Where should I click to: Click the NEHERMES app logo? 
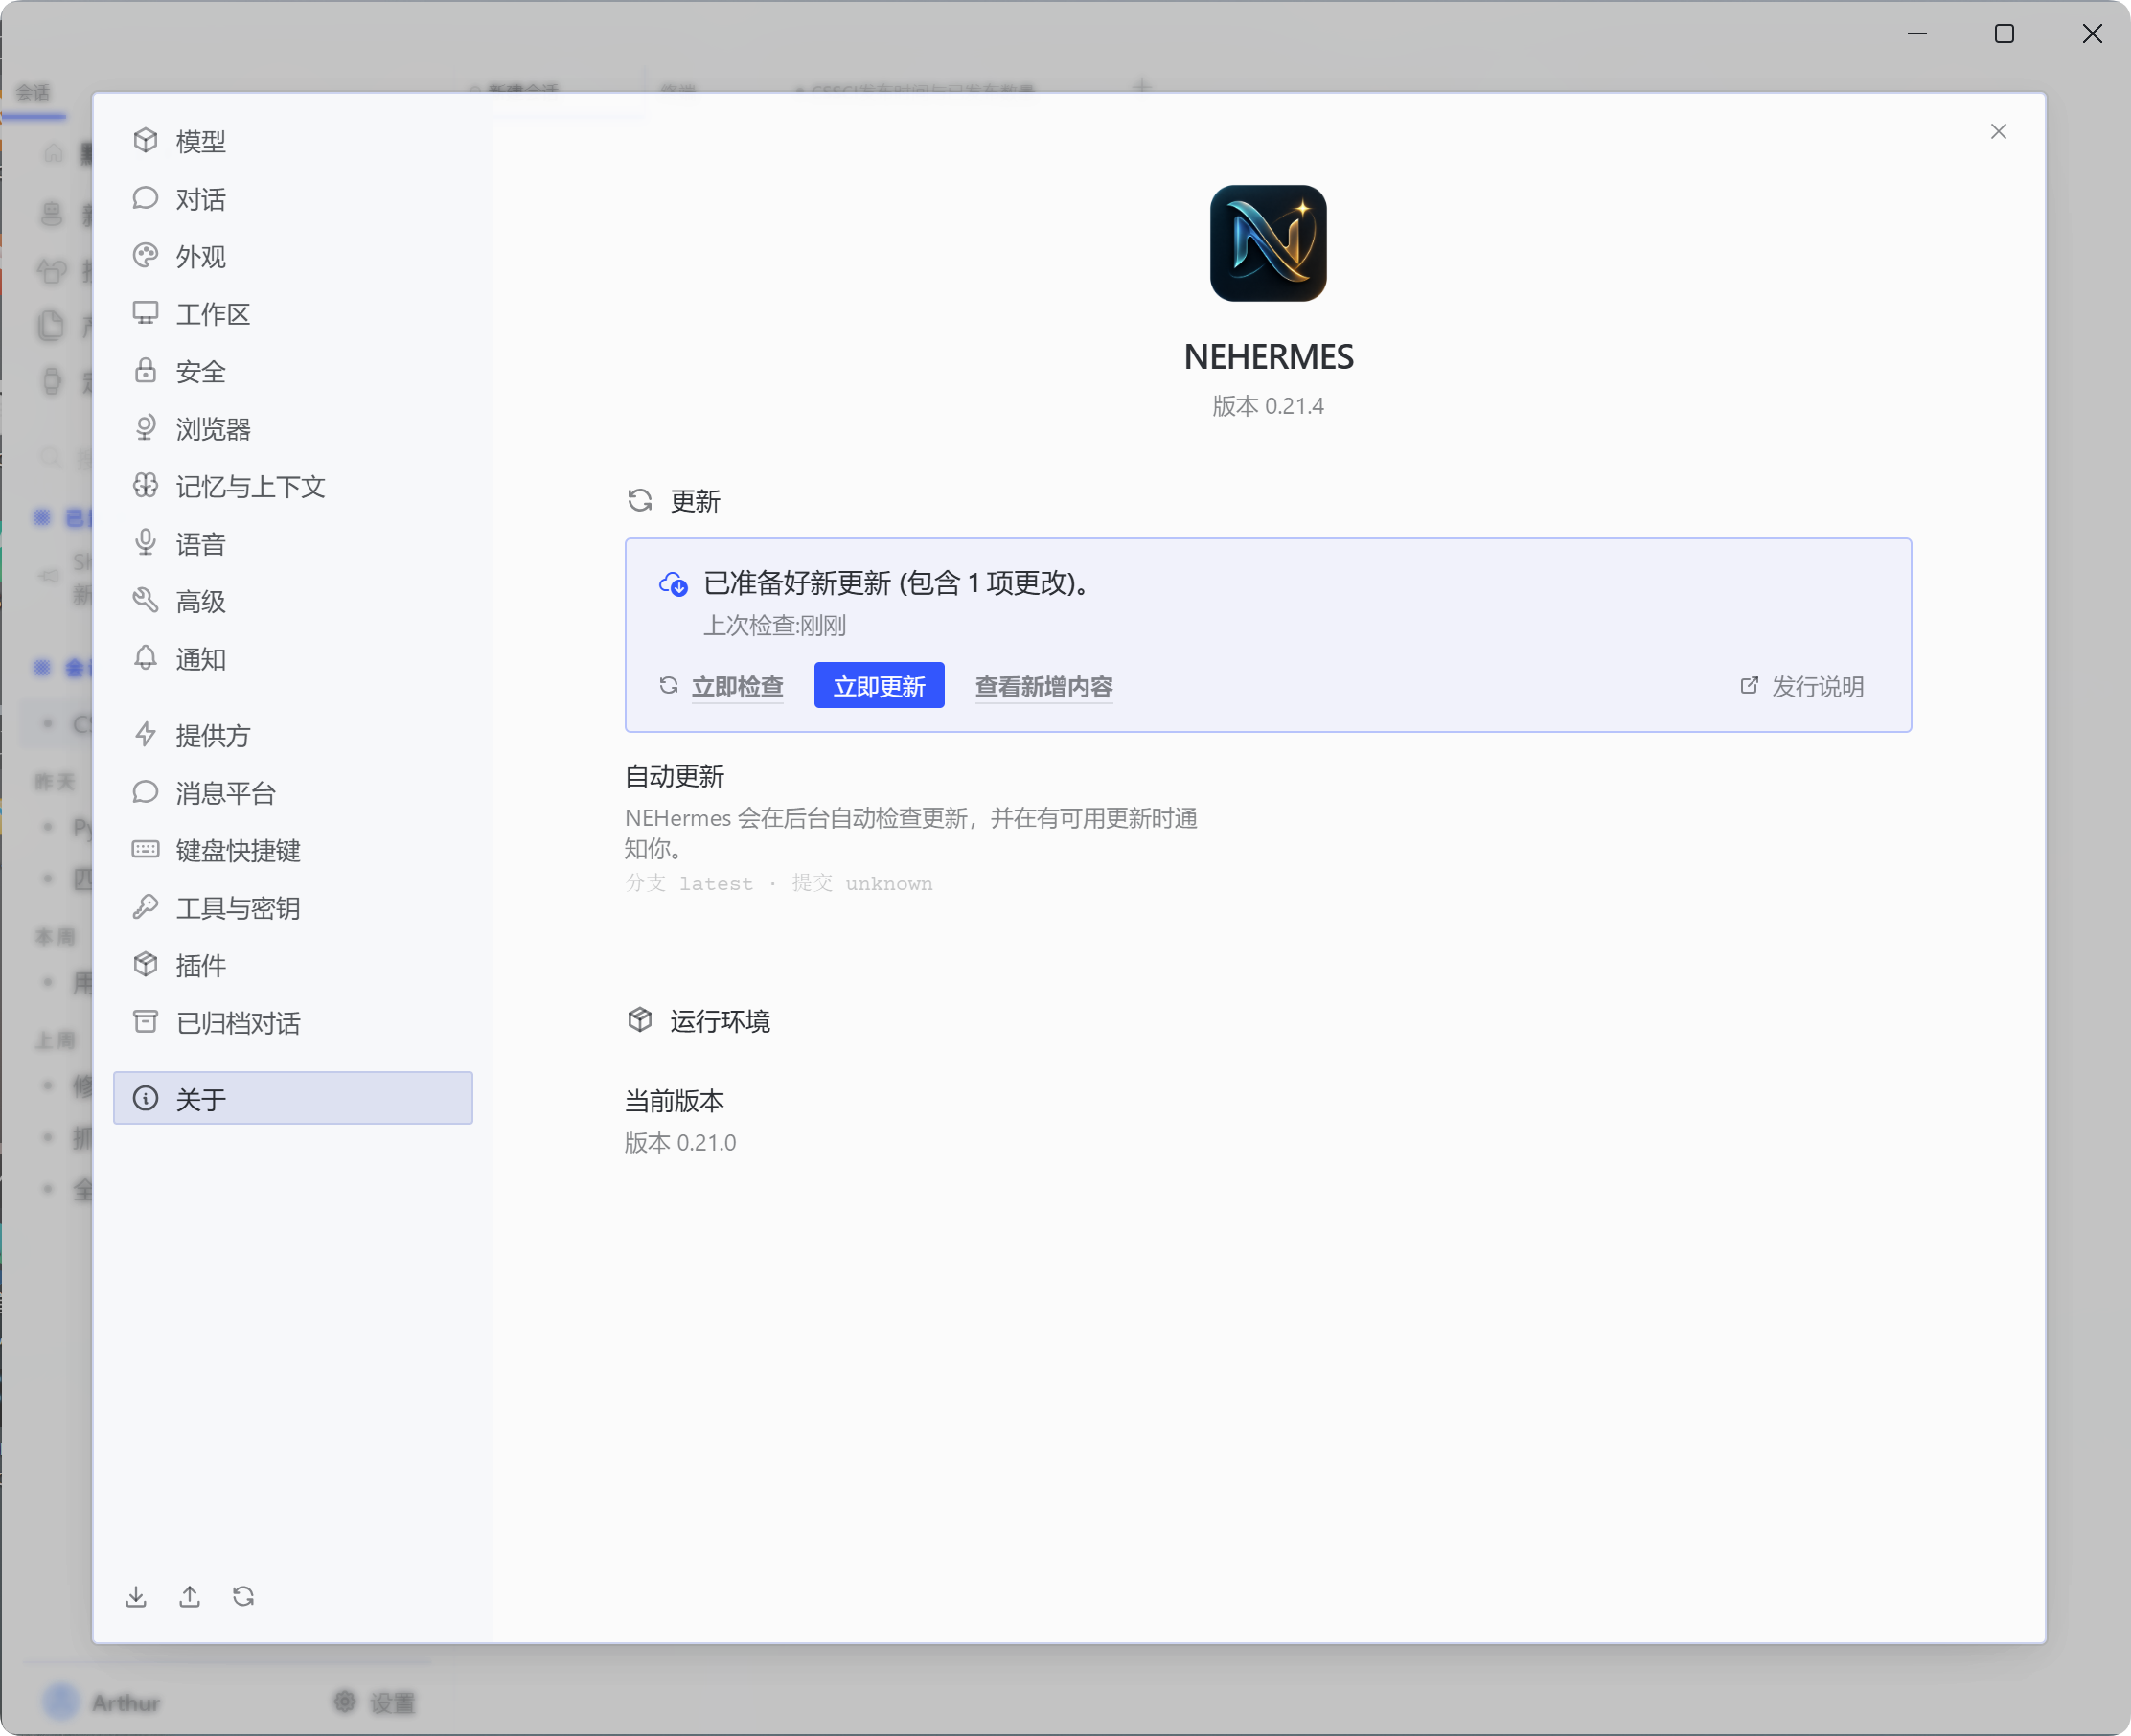click(x=1268, y=243)
